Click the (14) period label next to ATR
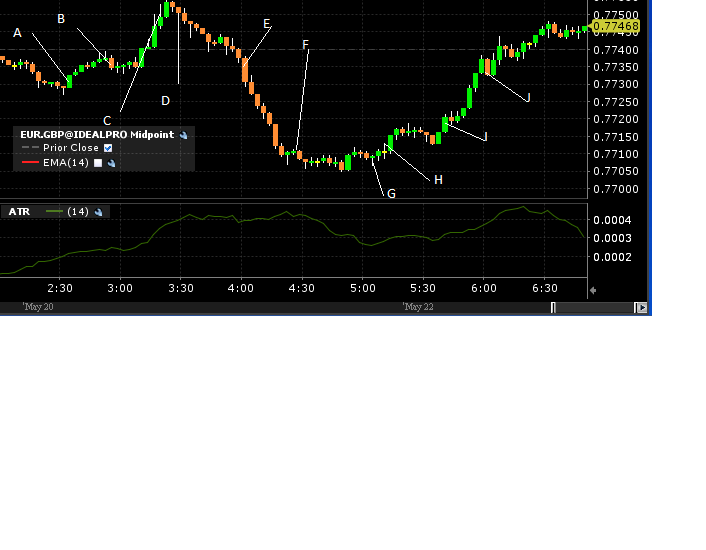 pyautogui.click(x=78, y=212)
